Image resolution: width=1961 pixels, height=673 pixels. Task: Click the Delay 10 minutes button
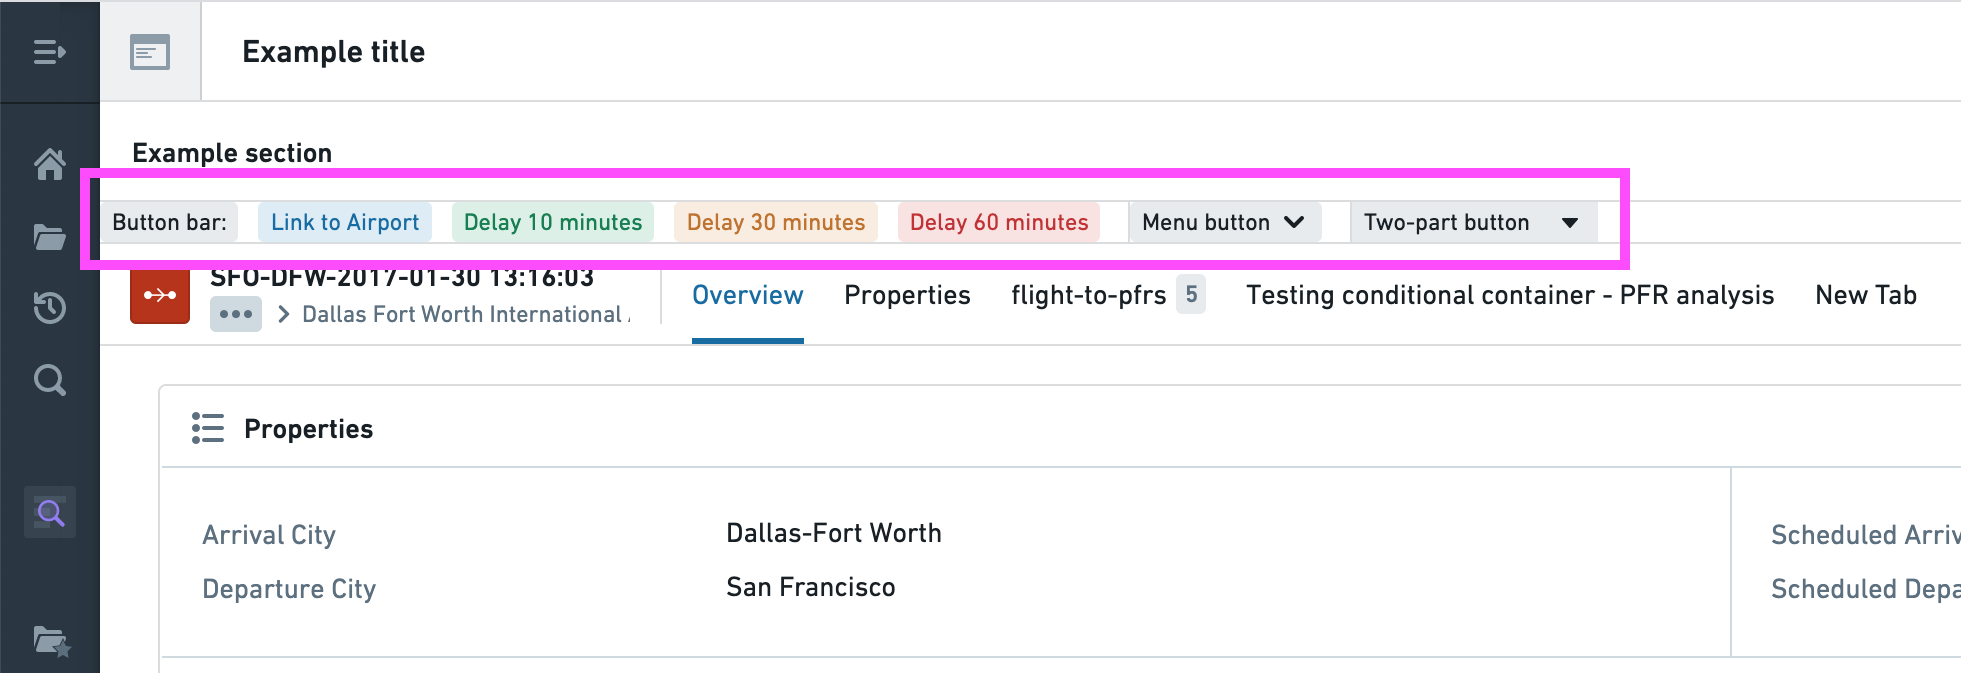(553, 222)
